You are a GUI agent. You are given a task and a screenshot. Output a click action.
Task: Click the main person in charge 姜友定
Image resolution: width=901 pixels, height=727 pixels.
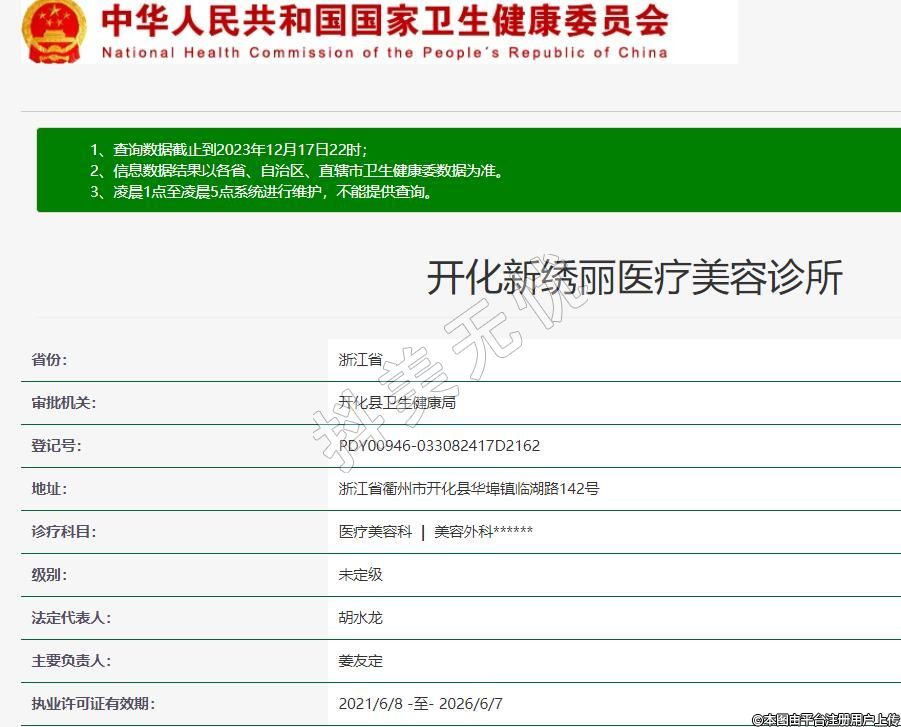click(x=360, y=661)
